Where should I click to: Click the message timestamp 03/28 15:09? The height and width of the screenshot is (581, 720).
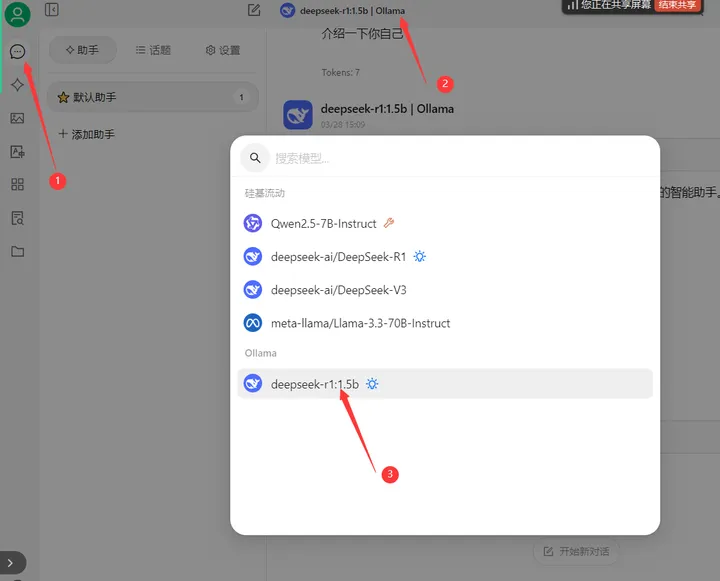tap(343, 124)
